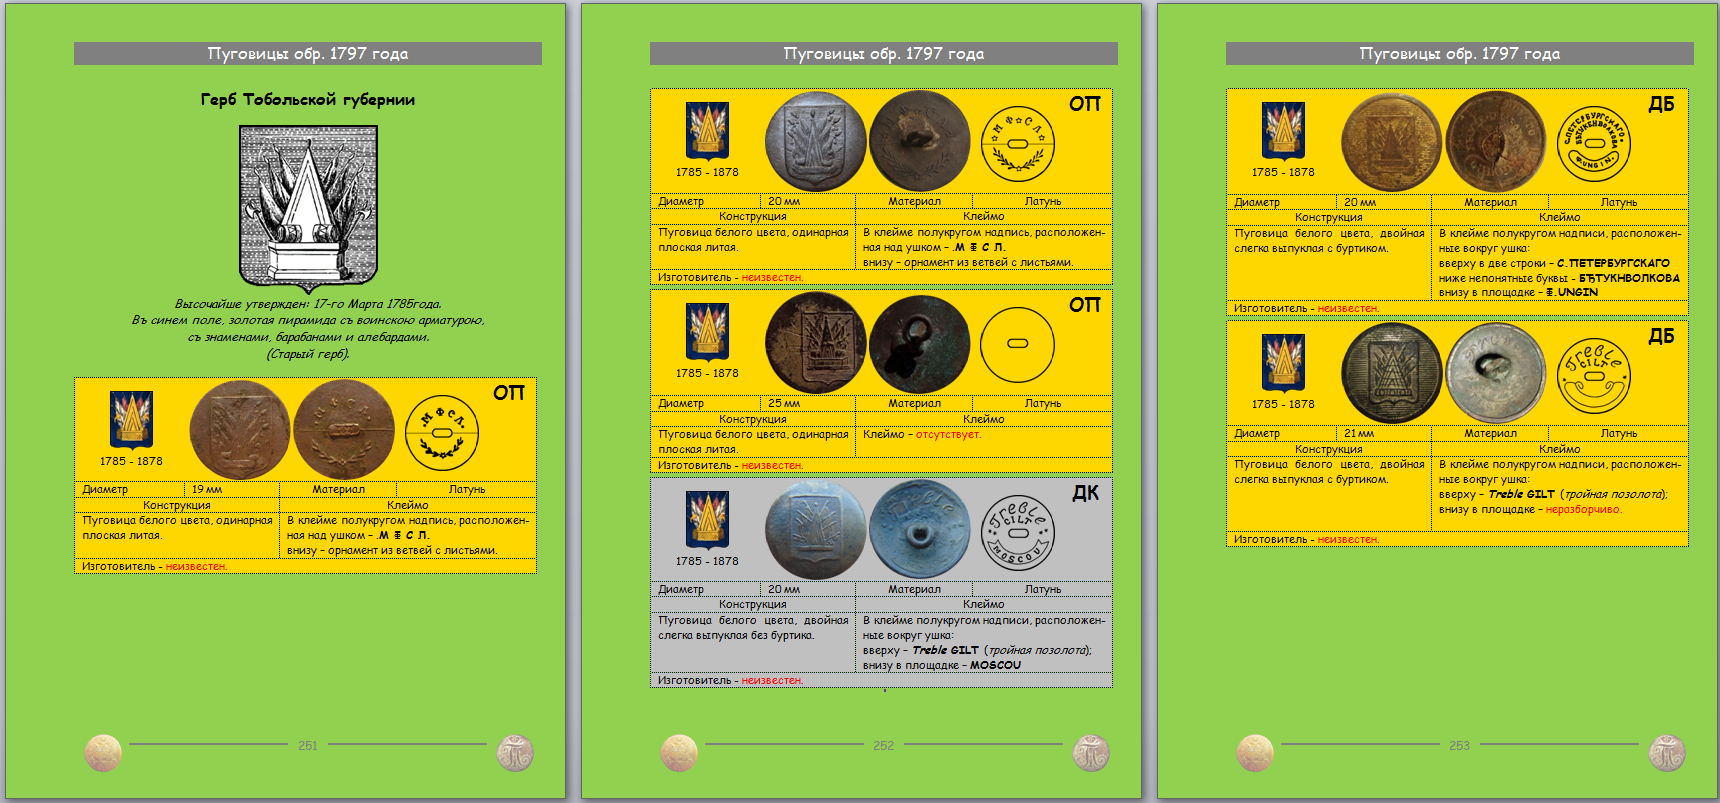Screen dimensions: 1720x803
Task: Select the empty stamp circle in 25 мм entry
Action: click(1017, 343)
